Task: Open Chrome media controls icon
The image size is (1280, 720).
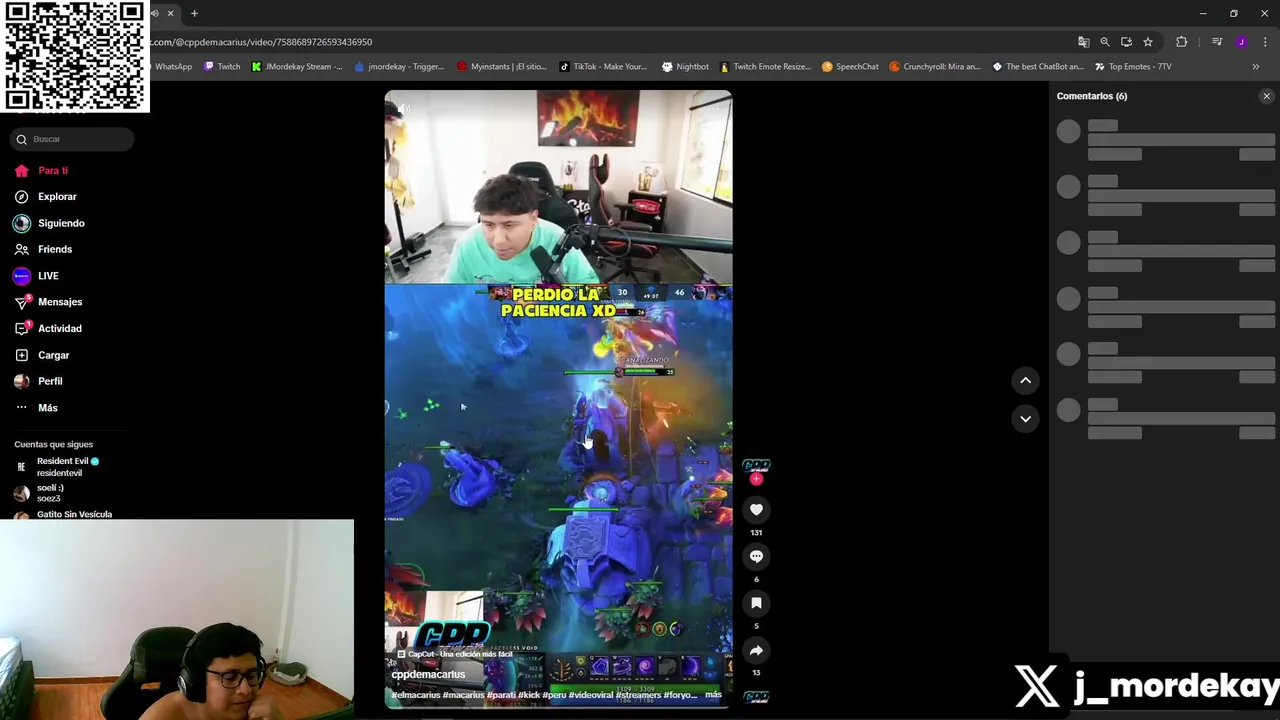Action: [x=1217, y=42]
